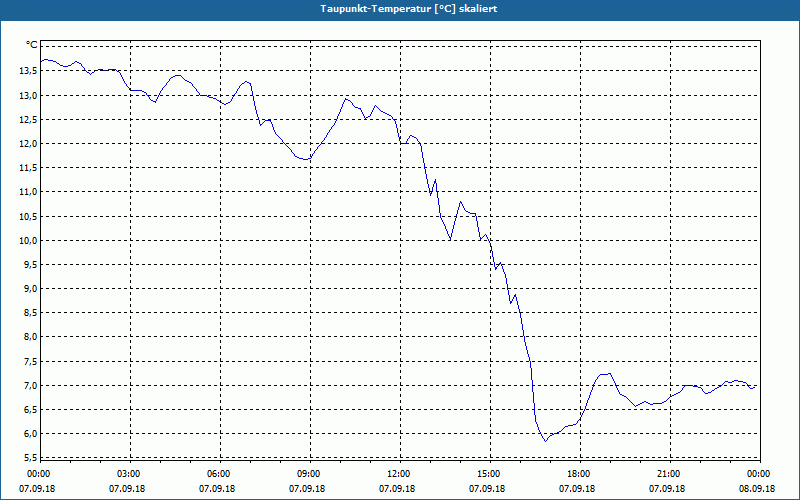Select the 03:00 time label
800x500 pixels.
point(127,474)
